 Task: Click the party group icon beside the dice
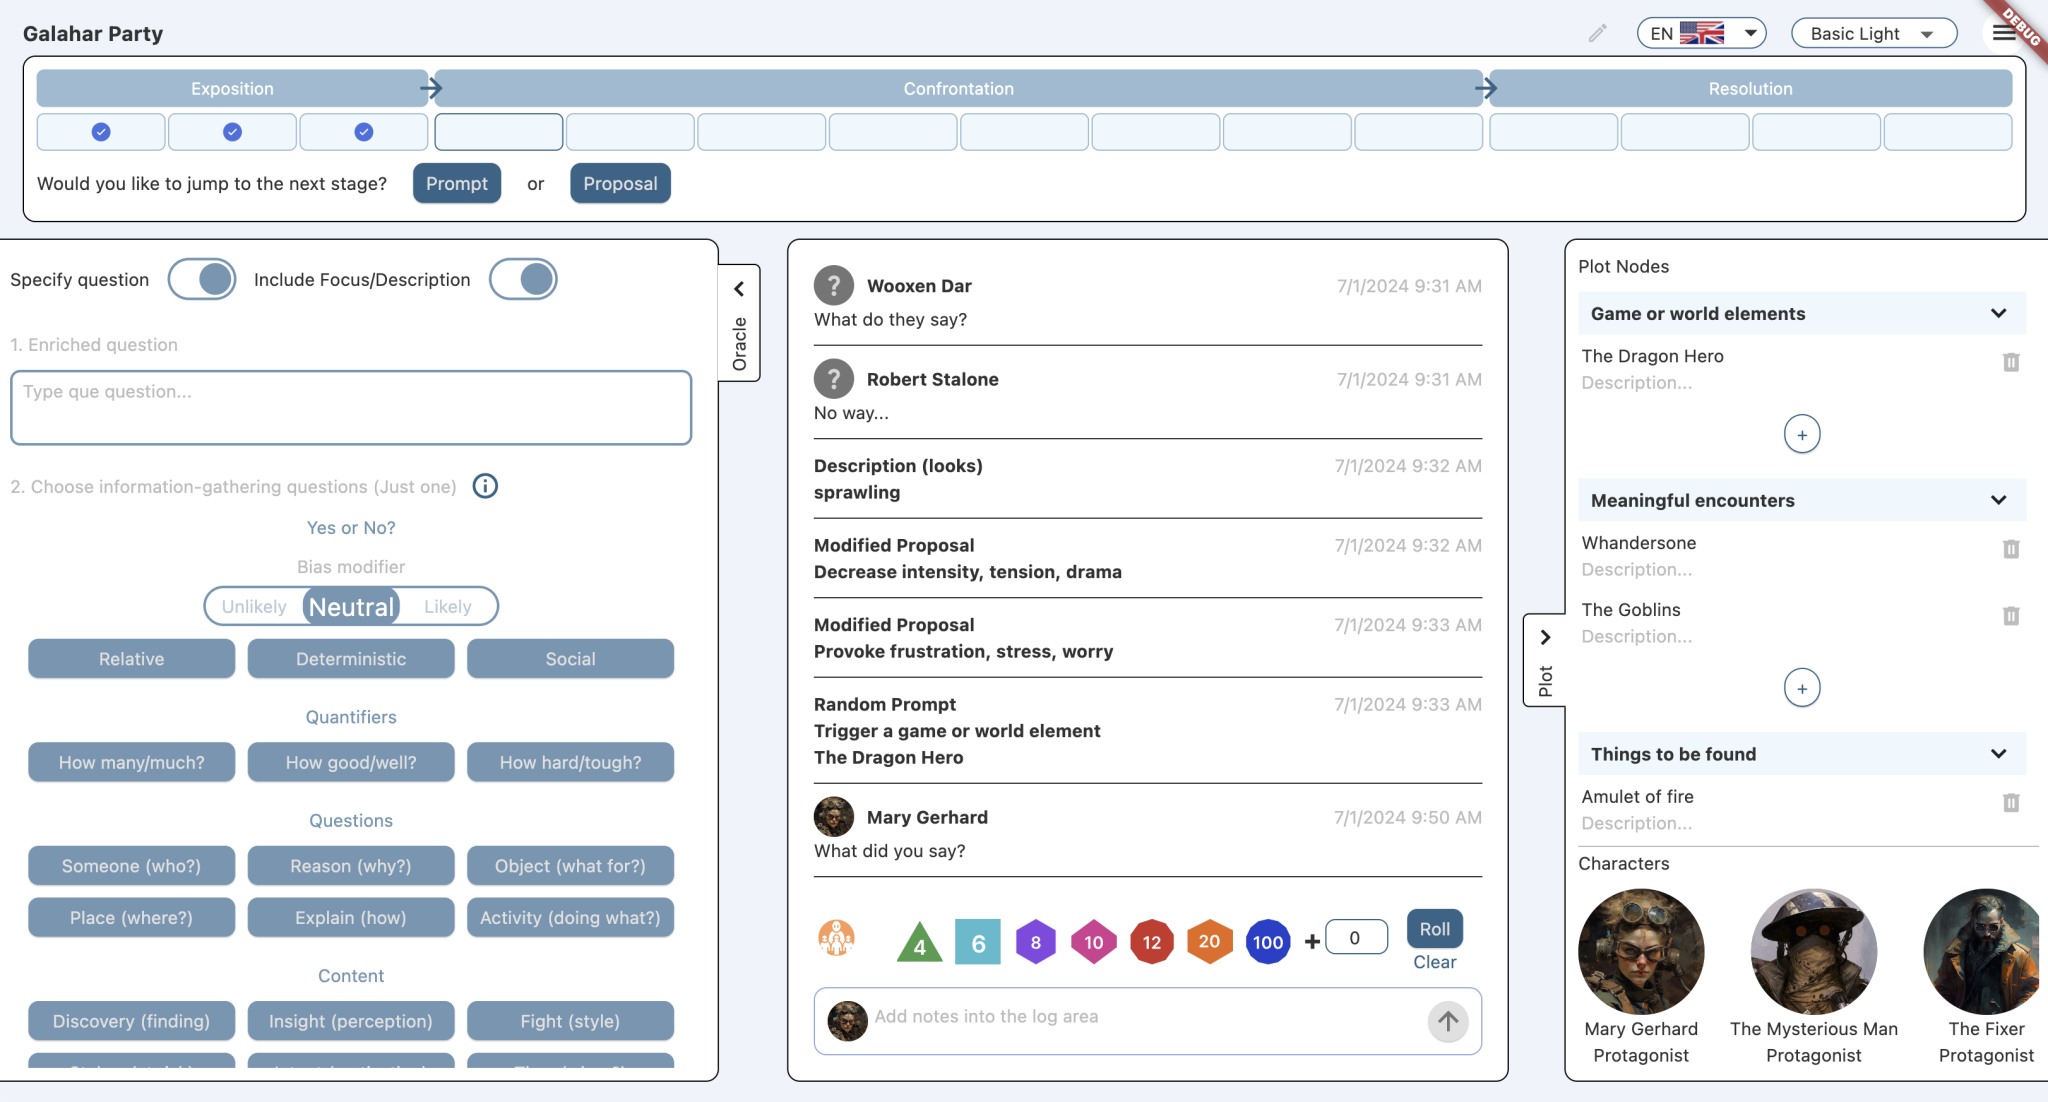pyautogui.click(x=836, y=938)
